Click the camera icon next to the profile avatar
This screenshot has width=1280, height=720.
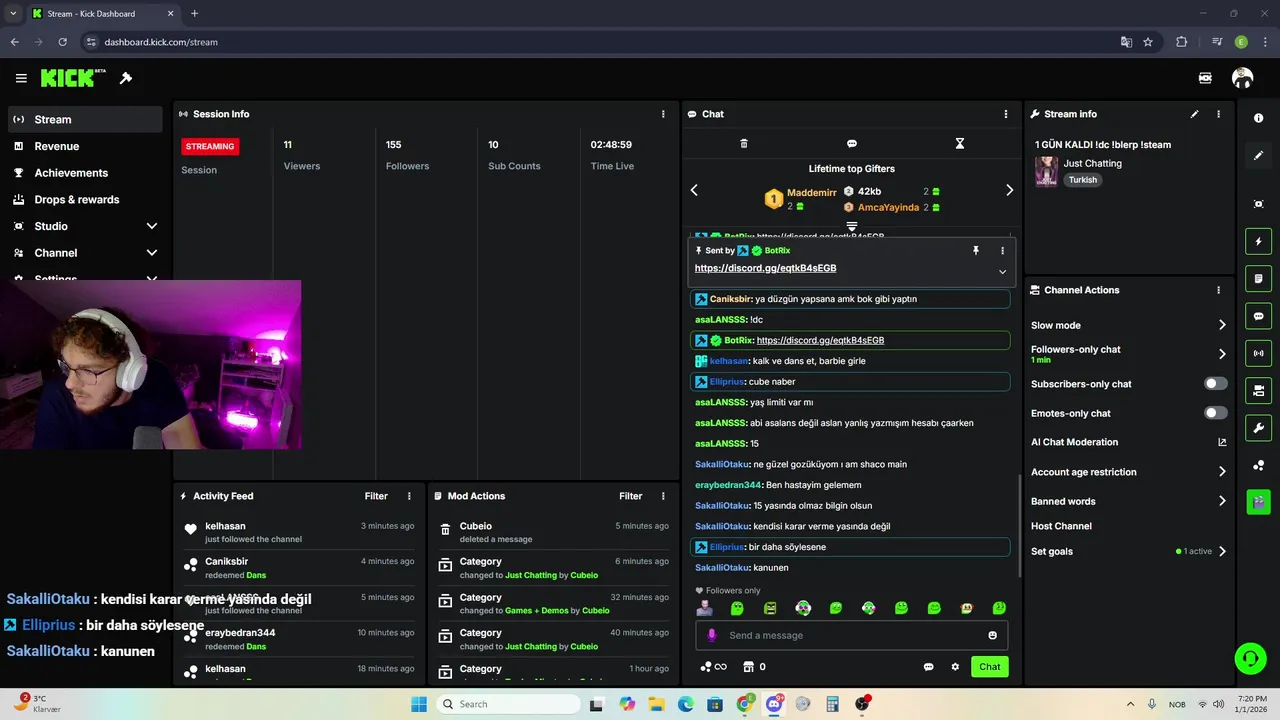click(1205, 78)
